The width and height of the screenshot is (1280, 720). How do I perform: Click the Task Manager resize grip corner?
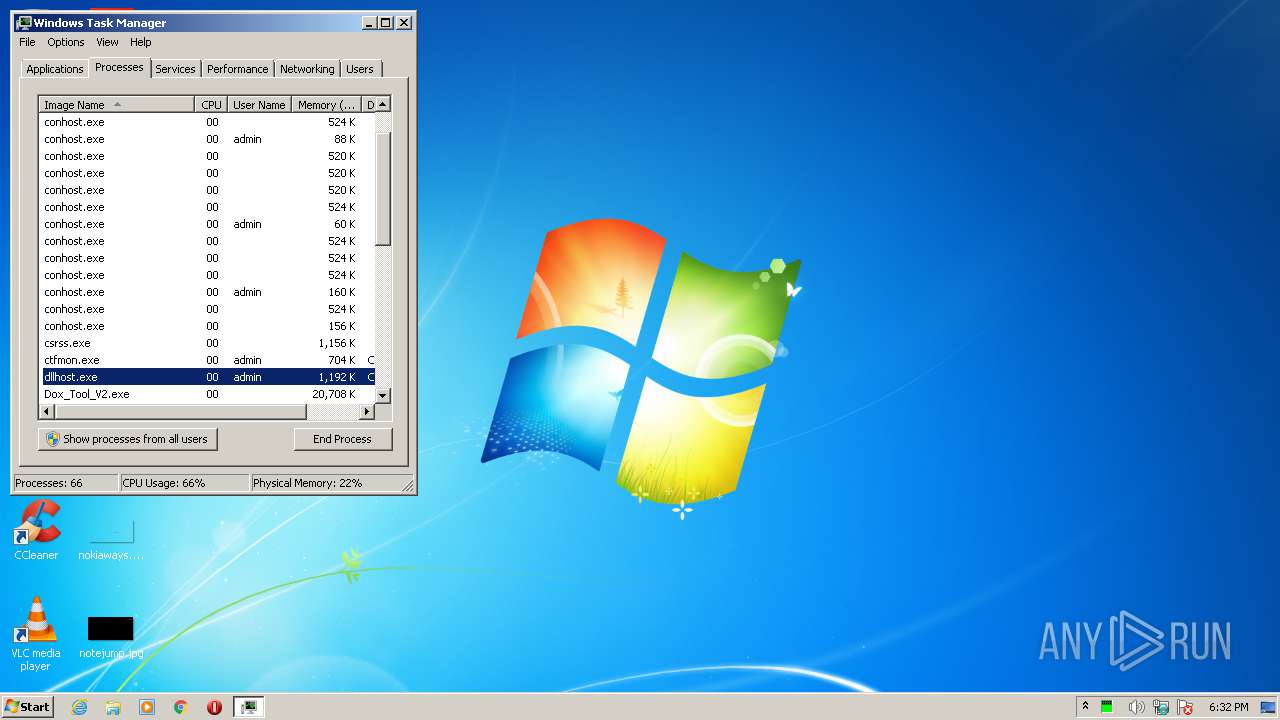(x=408, y=485)
